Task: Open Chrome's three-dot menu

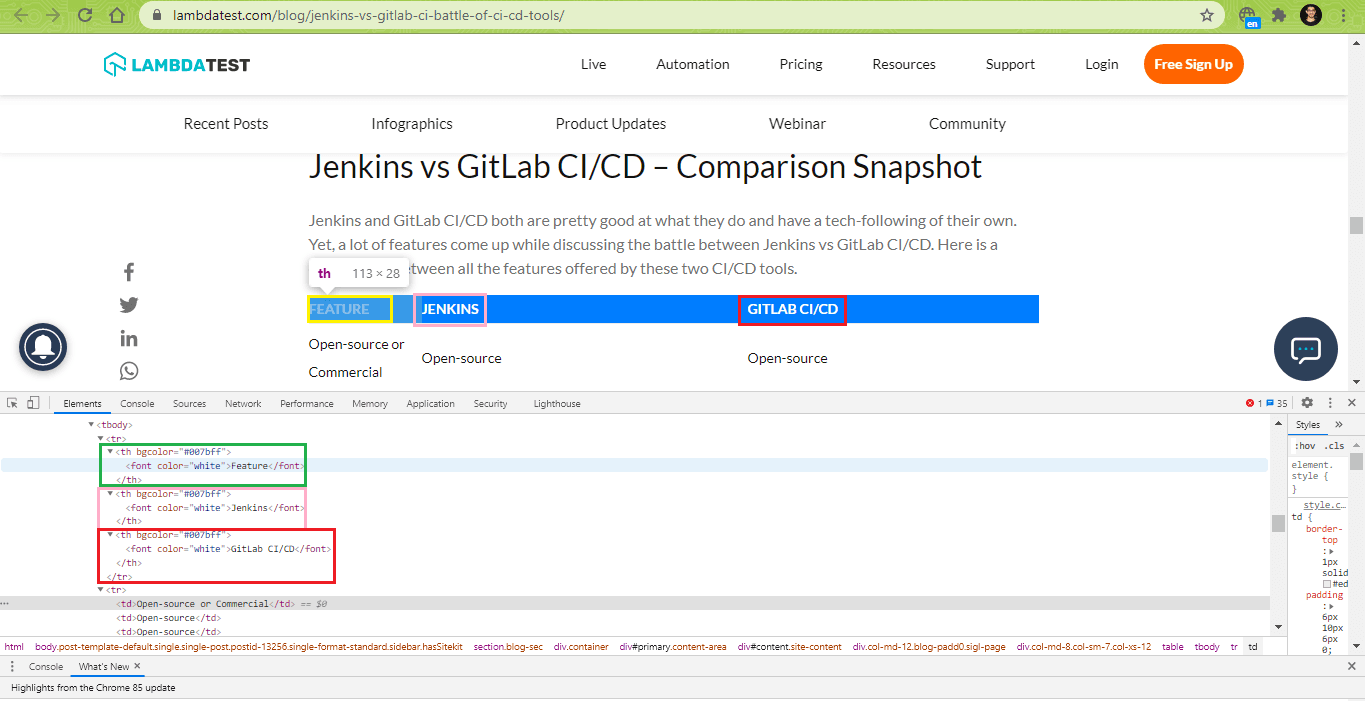Action: (x=1343, y=15)
